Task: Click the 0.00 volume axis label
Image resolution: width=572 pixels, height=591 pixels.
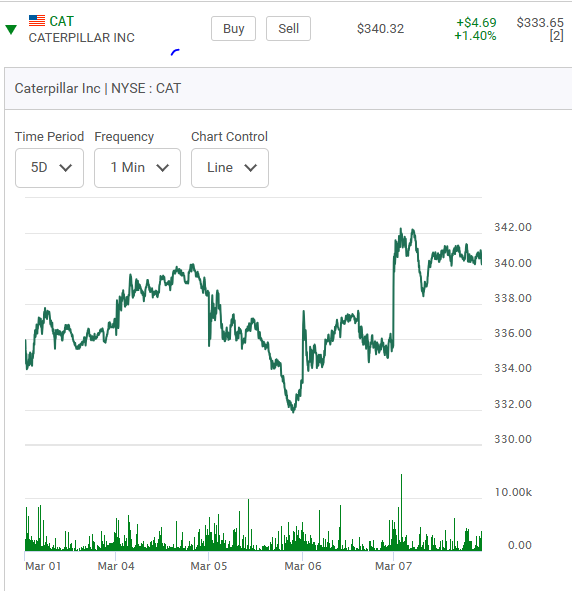Action: click(520, 545)
